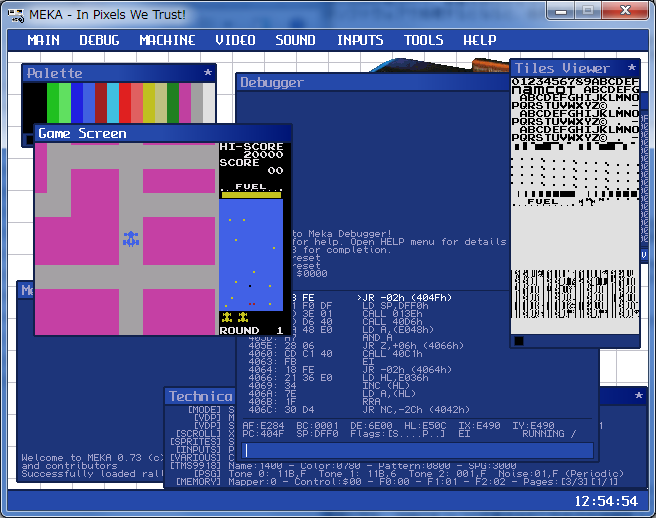
Task: Click the debugger command input field
Action: pyautogui.click(x=418, y=451)
